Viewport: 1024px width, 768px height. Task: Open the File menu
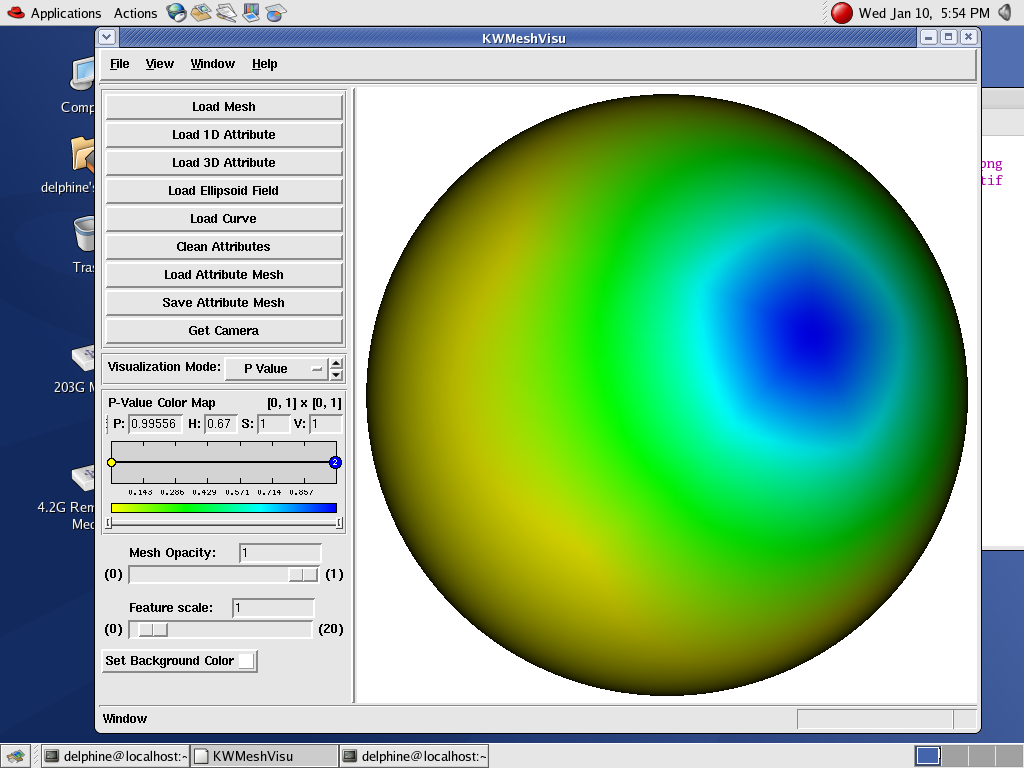pyautogui.click(x=119, y=64)
